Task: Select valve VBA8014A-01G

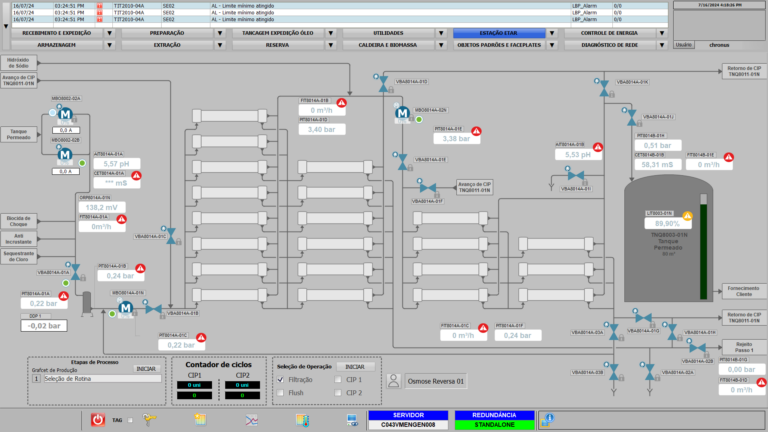Action: point(644,318)
